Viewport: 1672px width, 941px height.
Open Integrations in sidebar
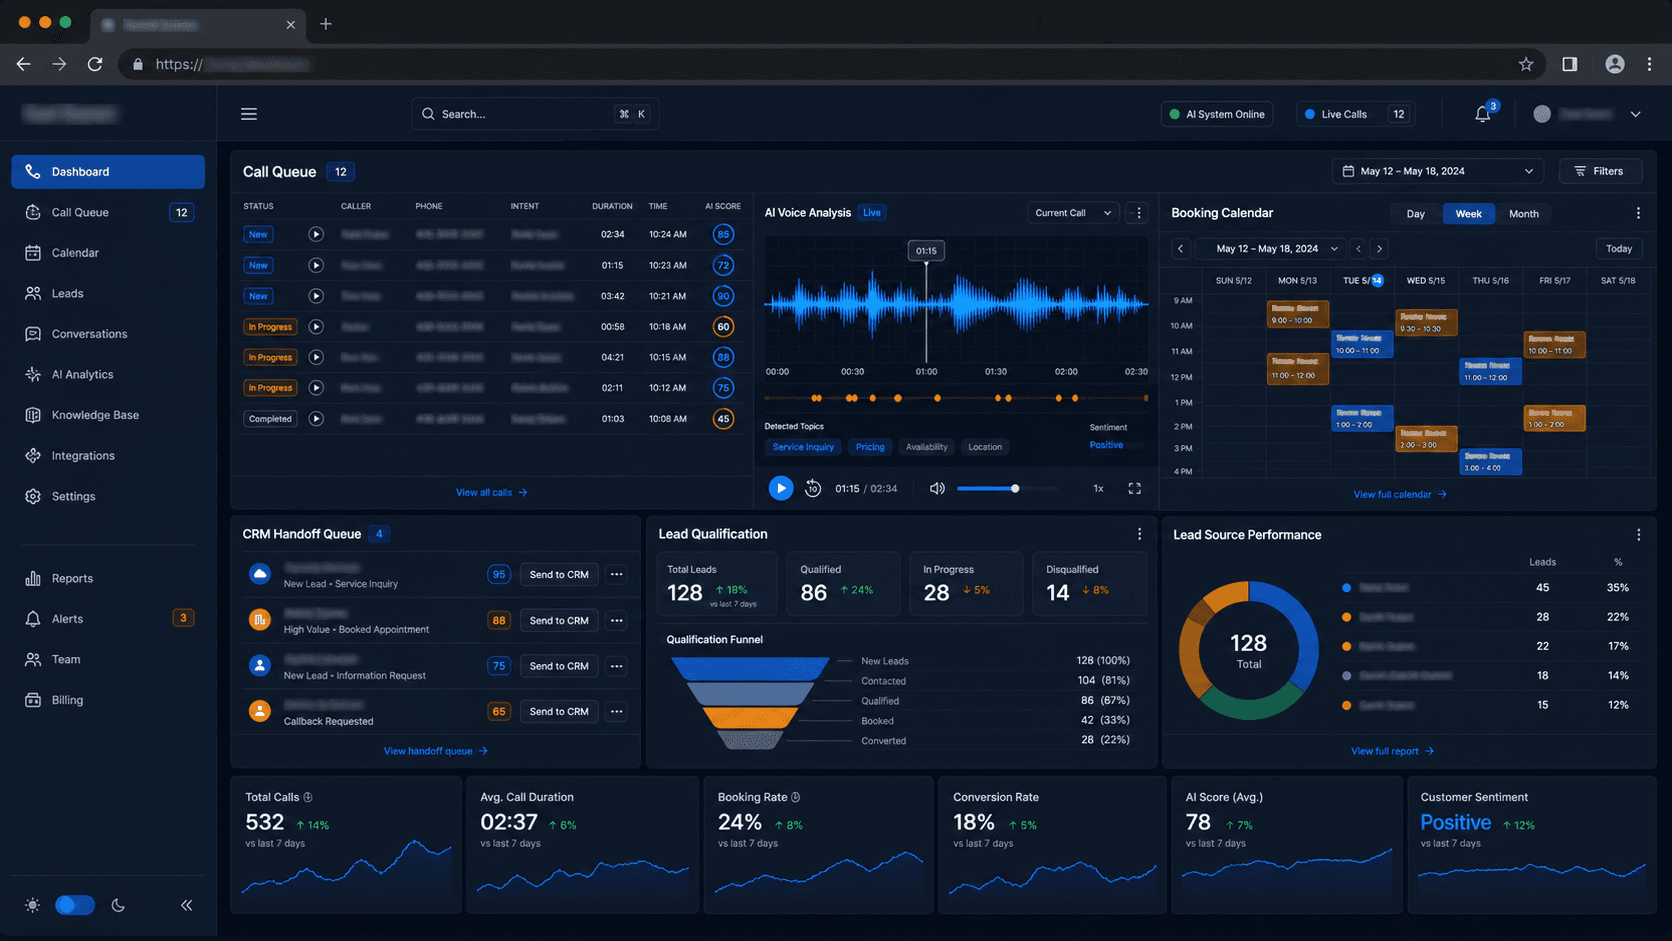click(108, 455)
